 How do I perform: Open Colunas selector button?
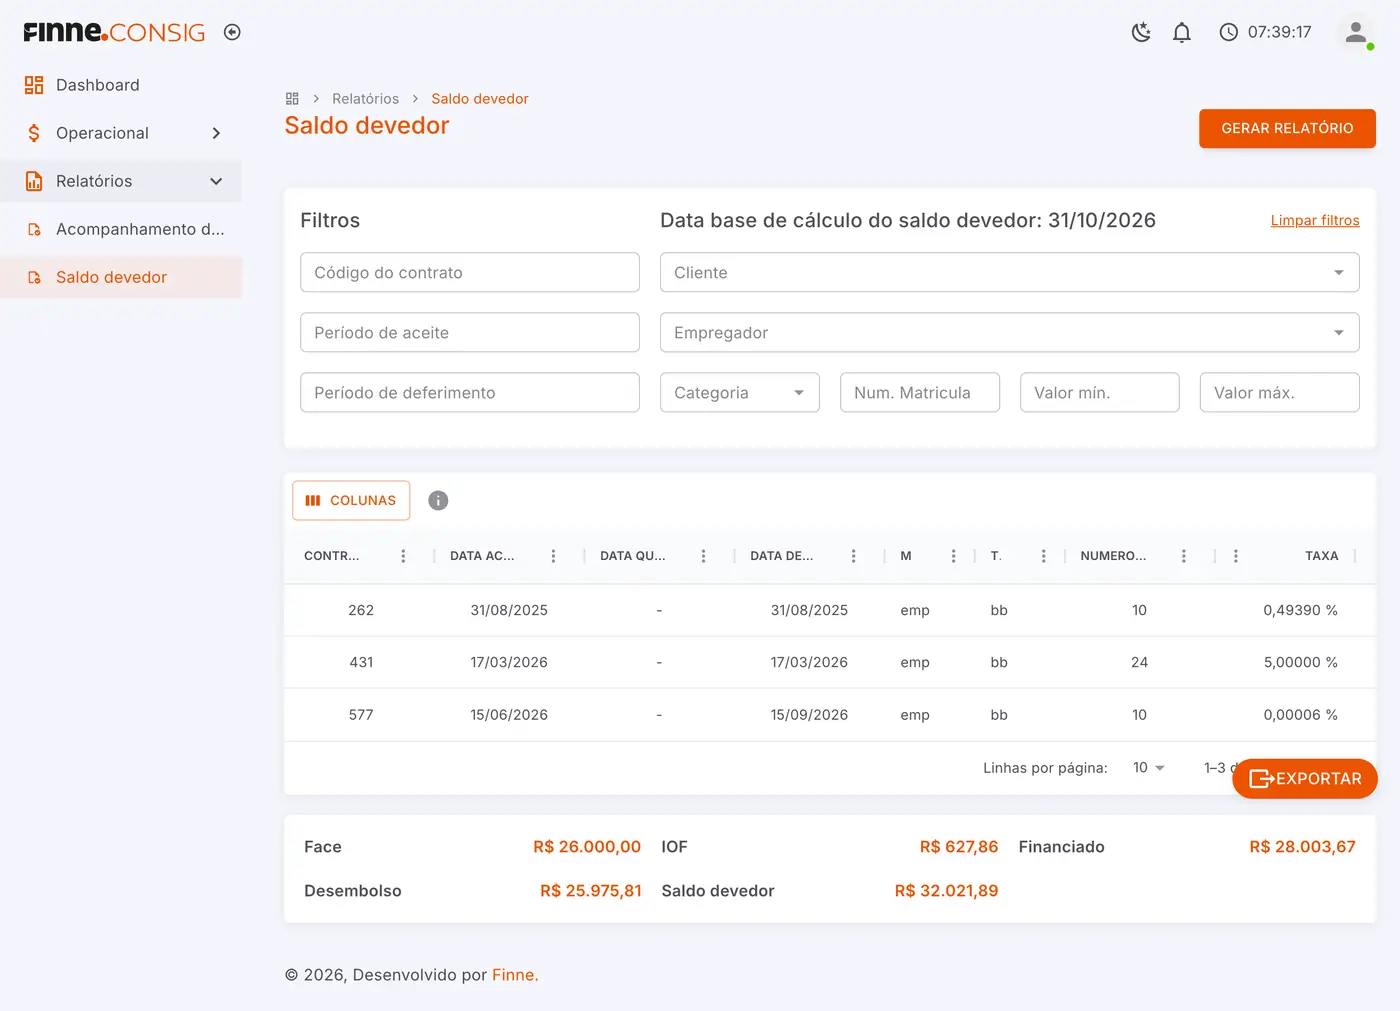(351, 500)
